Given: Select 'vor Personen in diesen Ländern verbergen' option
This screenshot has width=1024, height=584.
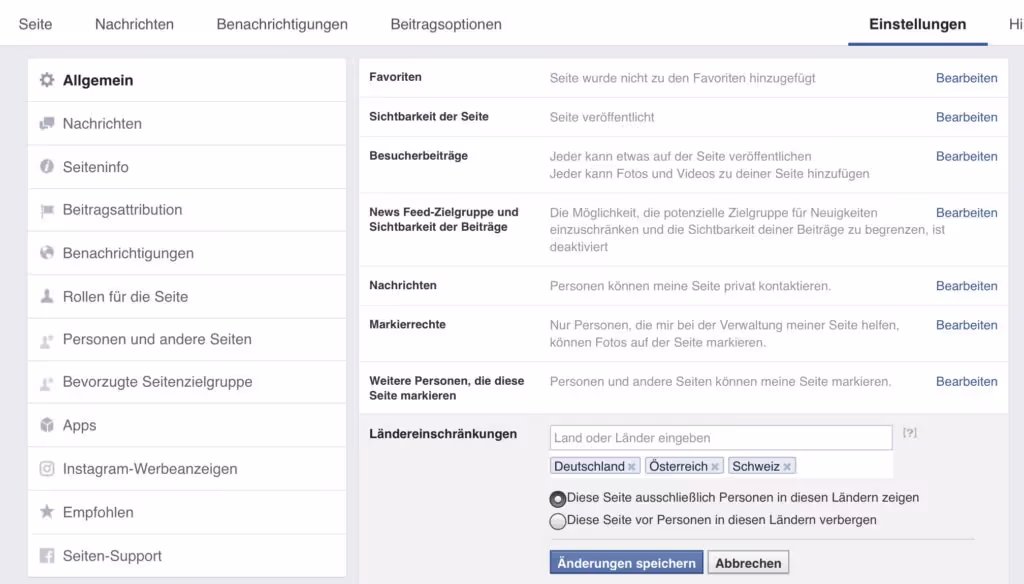Looking at the screenshot, I should point(557,521).
